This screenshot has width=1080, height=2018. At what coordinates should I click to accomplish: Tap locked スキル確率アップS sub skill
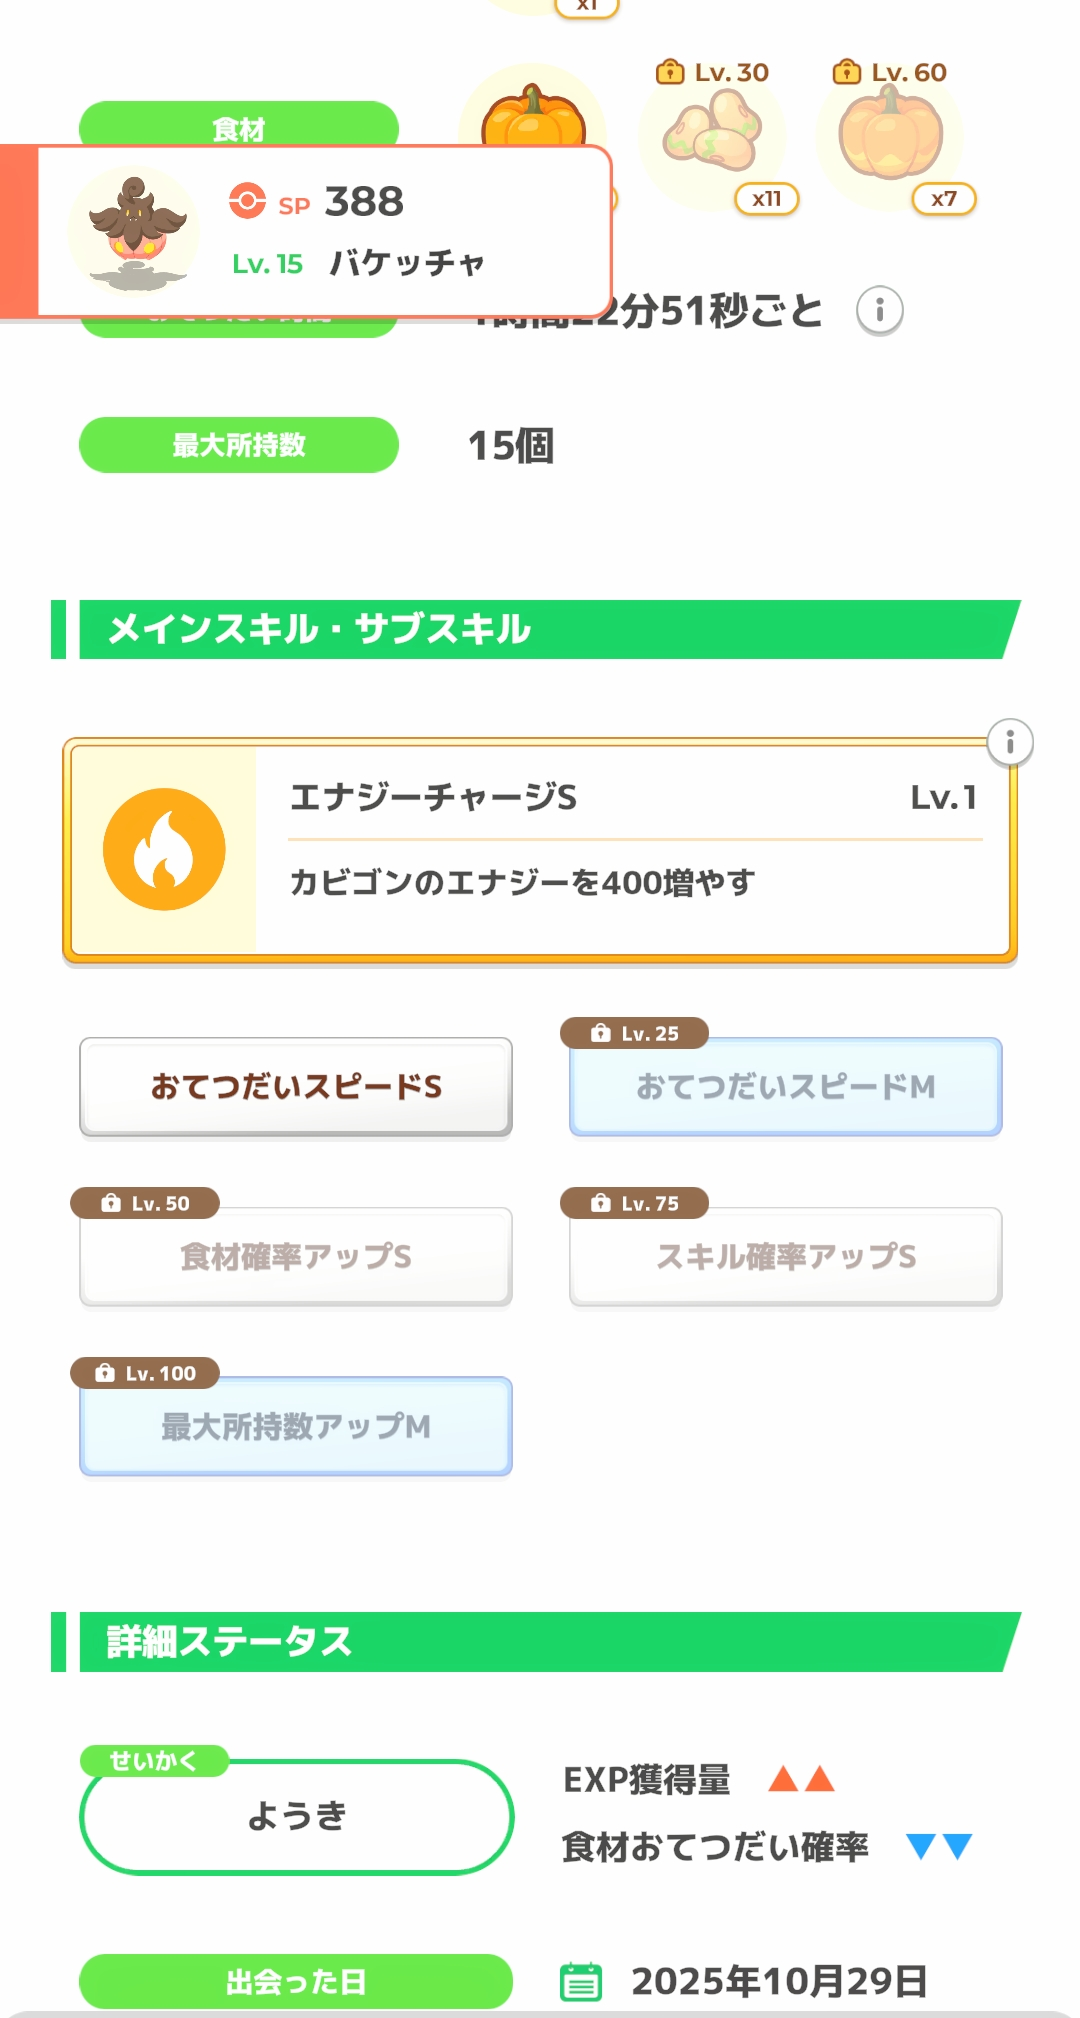[786, 1257]
